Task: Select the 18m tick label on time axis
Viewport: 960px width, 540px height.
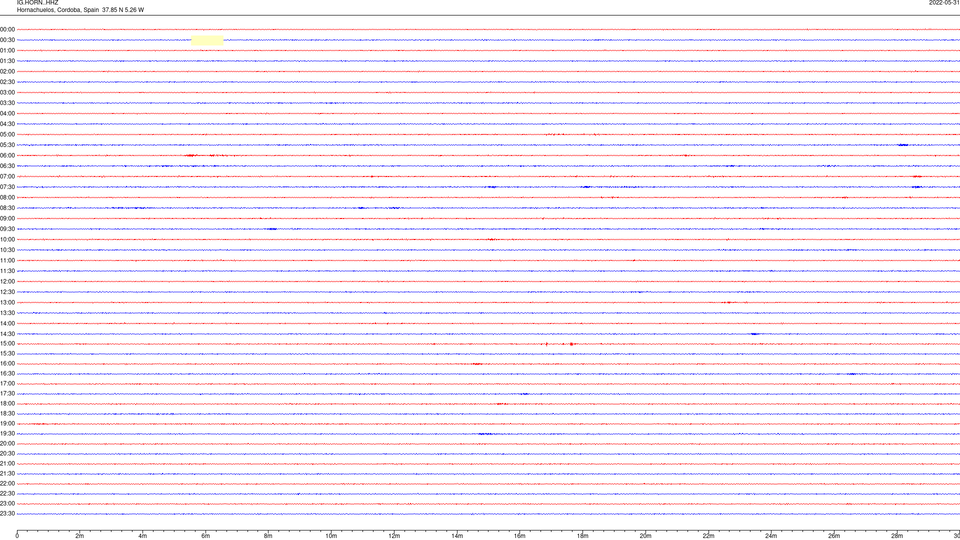Action: click(582, 536)
